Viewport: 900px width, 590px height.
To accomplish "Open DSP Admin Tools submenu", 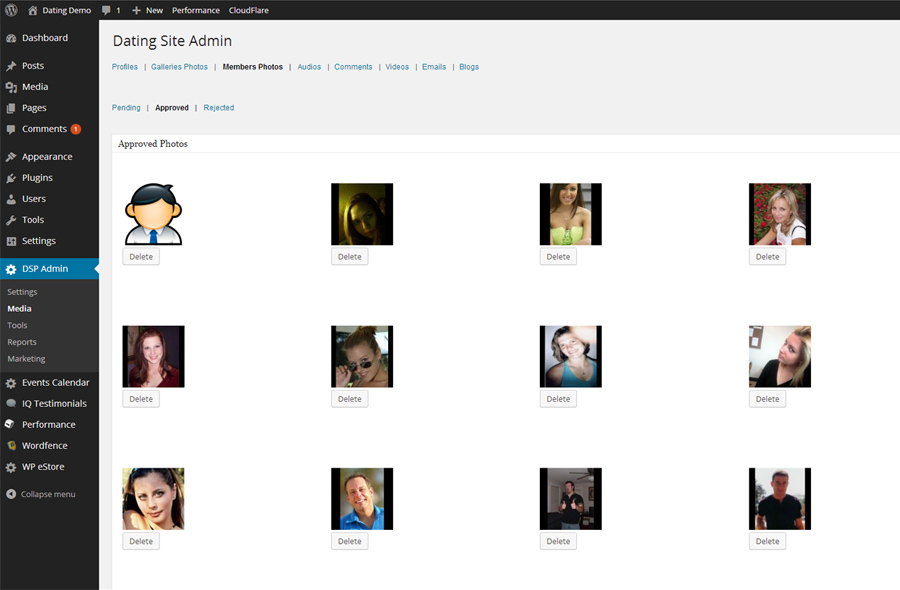I will pos(17,325).
